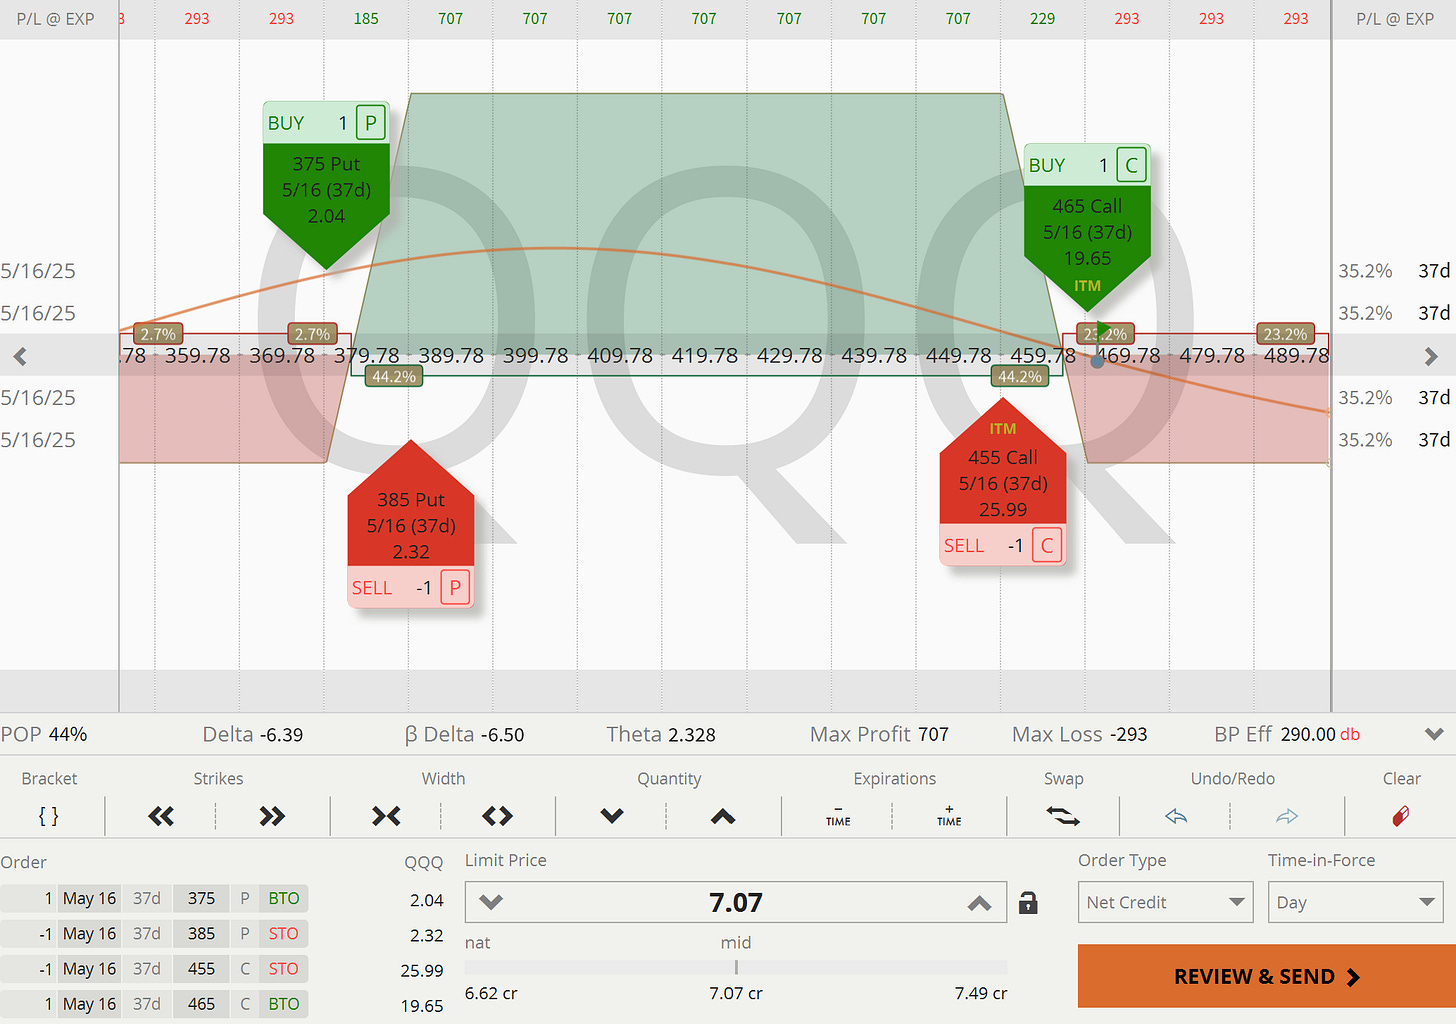This screenshot has width=1456, height=1024.
Task: Click the P type in 375 row
Action: tap(245, 898)
